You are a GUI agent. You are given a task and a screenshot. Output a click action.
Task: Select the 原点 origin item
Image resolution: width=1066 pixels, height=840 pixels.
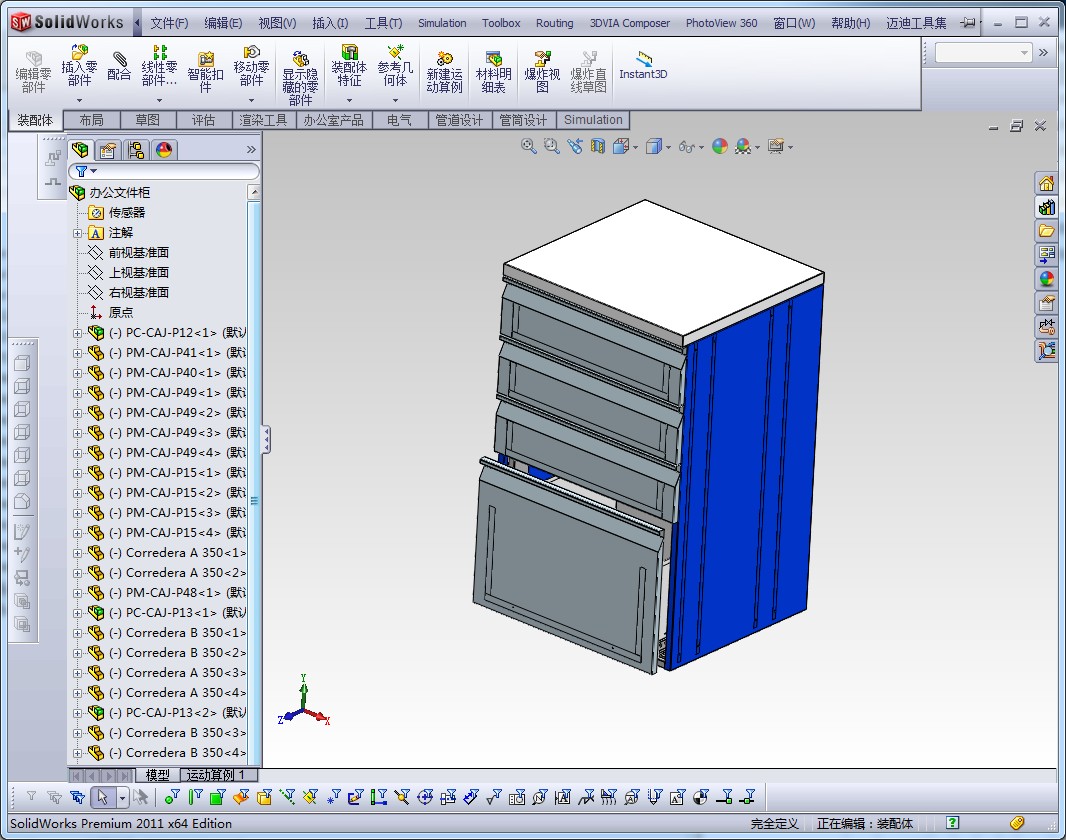click(x=121, y=313)
